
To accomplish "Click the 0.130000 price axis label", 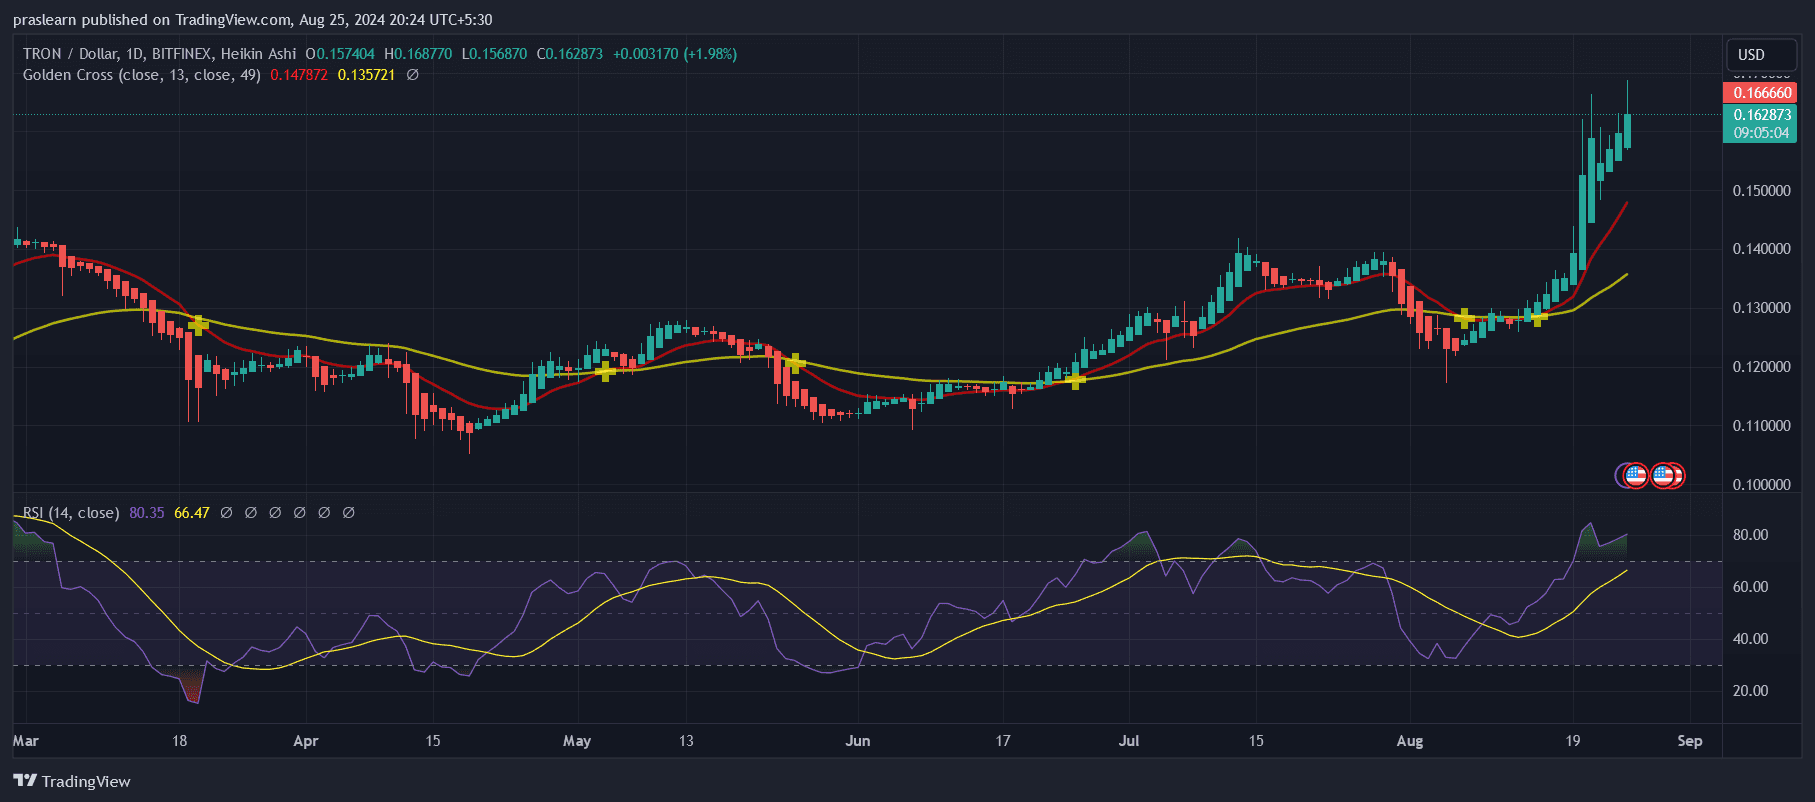I will click(x=1761, y=308).
